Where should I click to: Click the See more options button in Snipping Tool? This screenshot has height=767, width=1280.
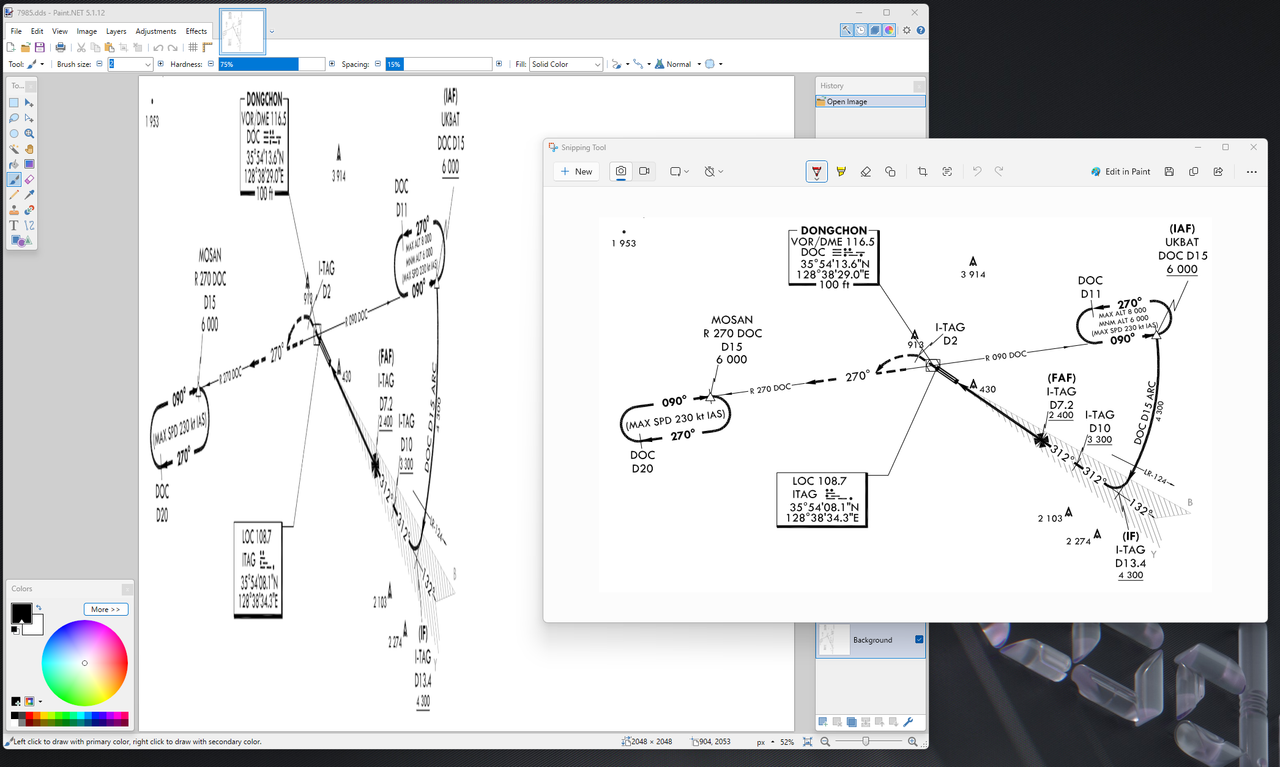pos(1251,171)
